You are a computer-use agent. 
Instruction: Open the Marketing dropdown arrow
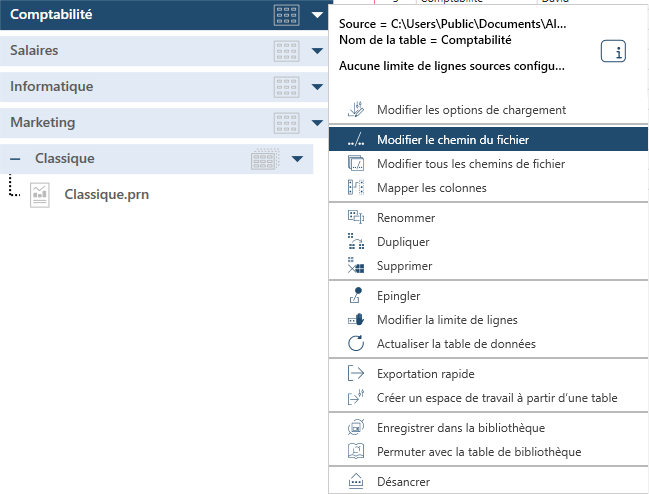coord(317,123)
